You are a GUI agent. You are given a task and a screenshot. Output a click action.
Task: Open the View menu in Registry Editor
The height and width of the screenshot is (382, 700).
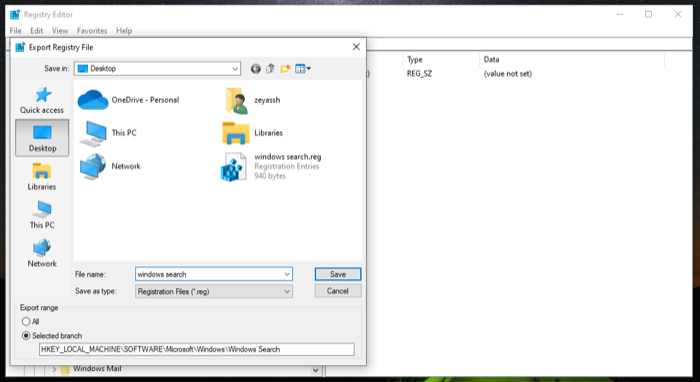pos(60,31)
